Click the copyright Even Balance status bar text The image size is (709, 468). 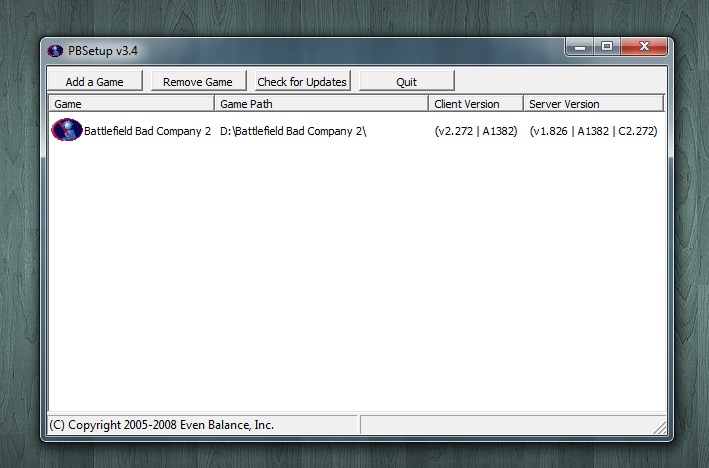click(161, 425)
